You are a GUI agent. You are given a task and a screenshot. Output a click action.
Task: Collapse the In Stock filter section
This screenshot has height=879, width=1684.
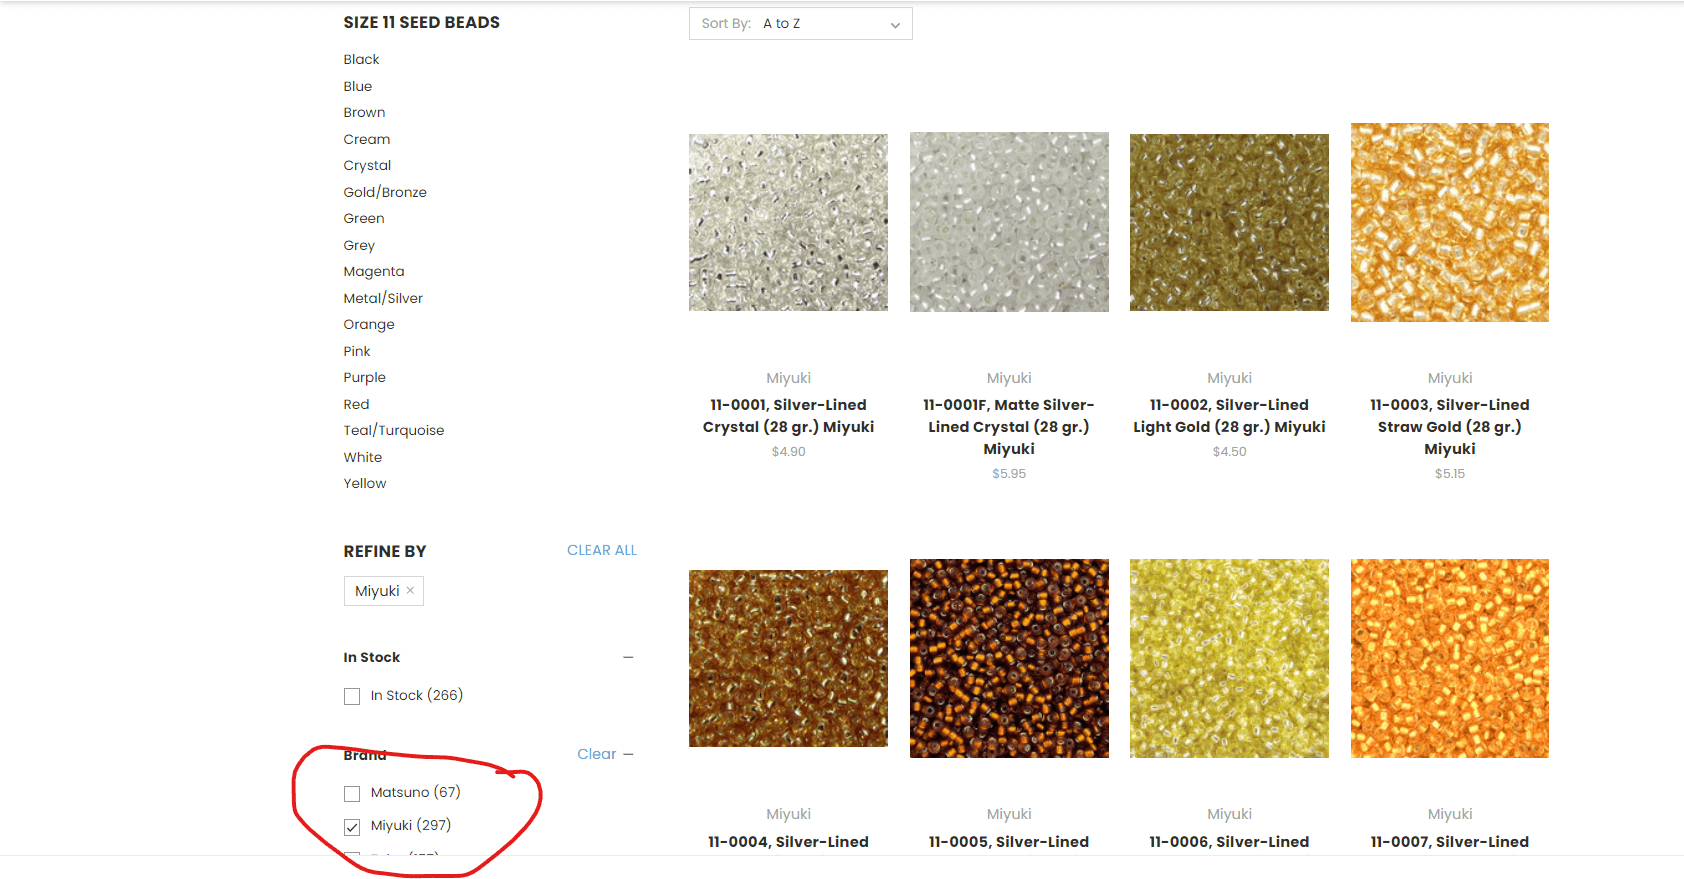pyautogui.click(x=628, y=657)
